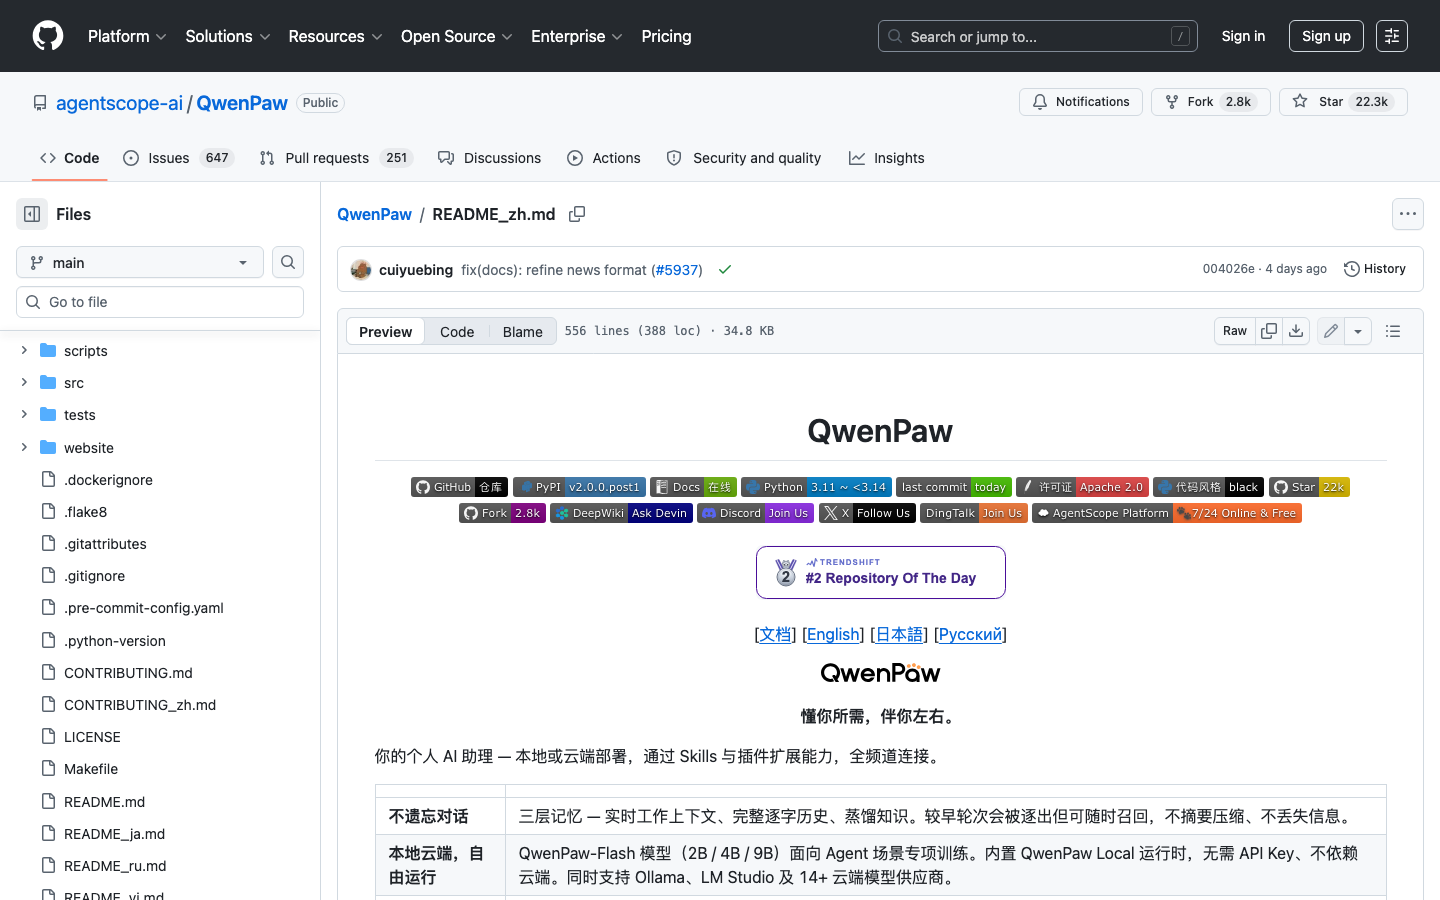Click the Sign up button
The height and width of the screenshot is (900, 1440).
click(x=1326, y=36)
